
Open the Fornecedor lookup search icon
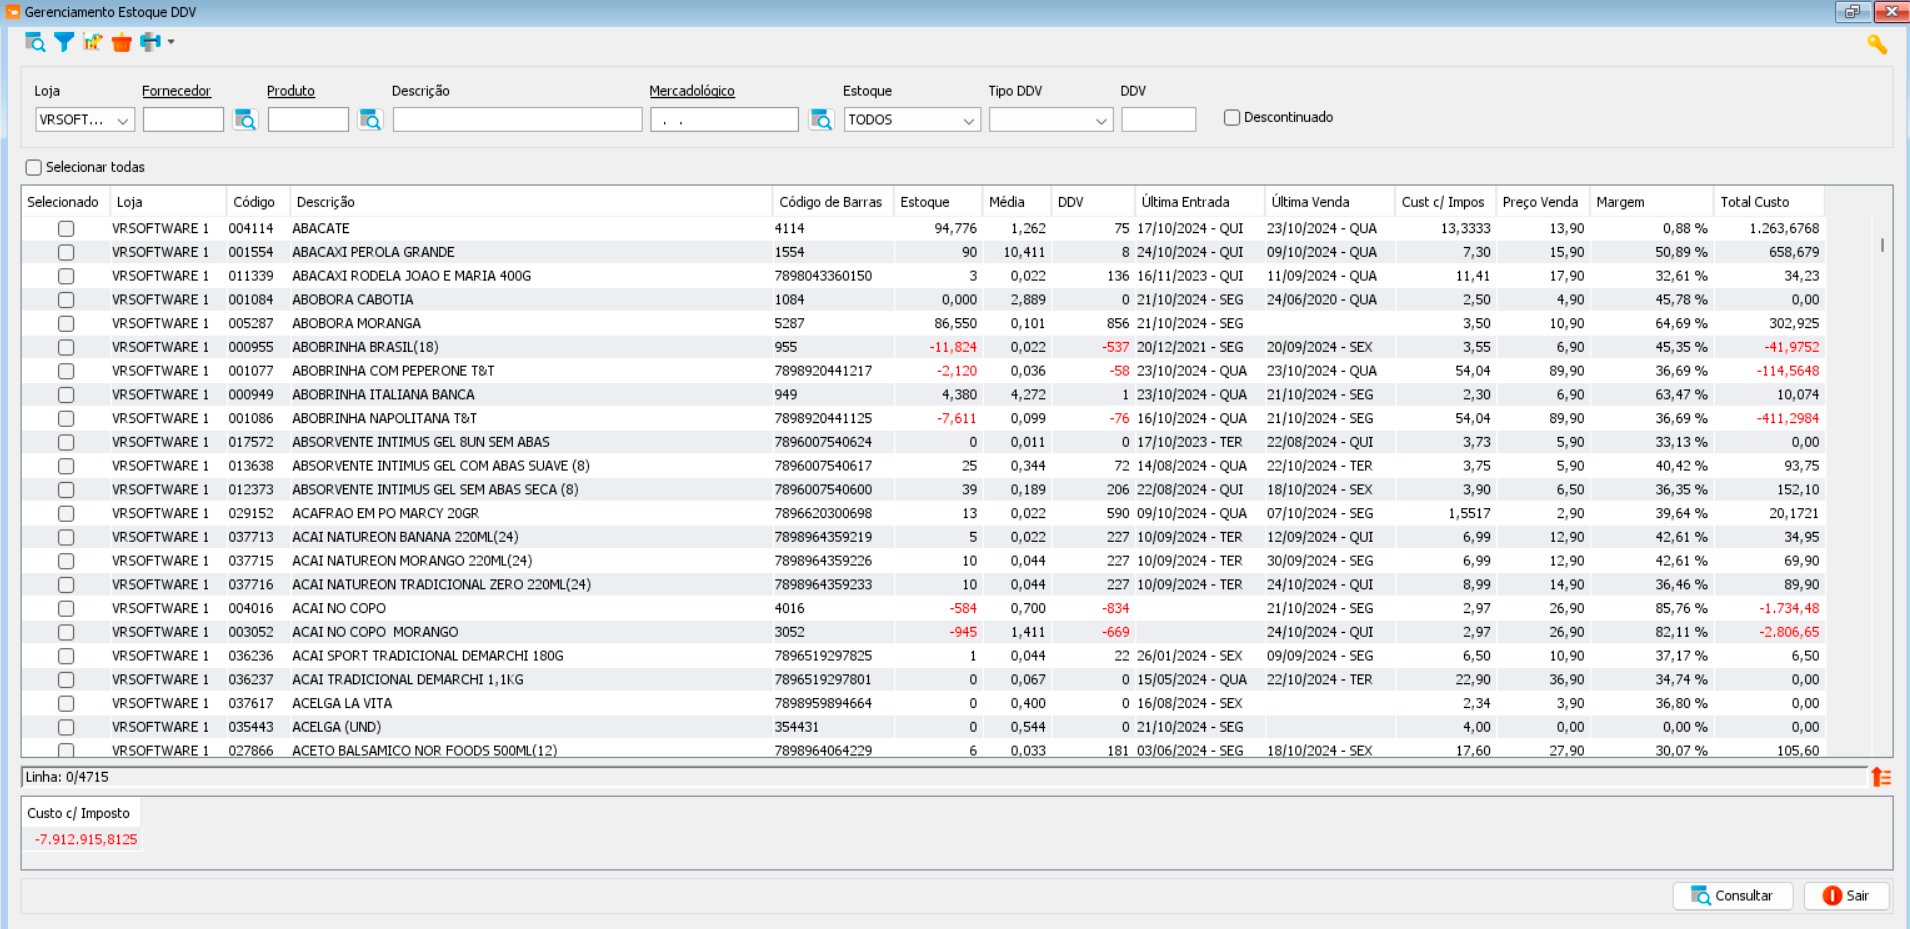click(x=245, y=120)
